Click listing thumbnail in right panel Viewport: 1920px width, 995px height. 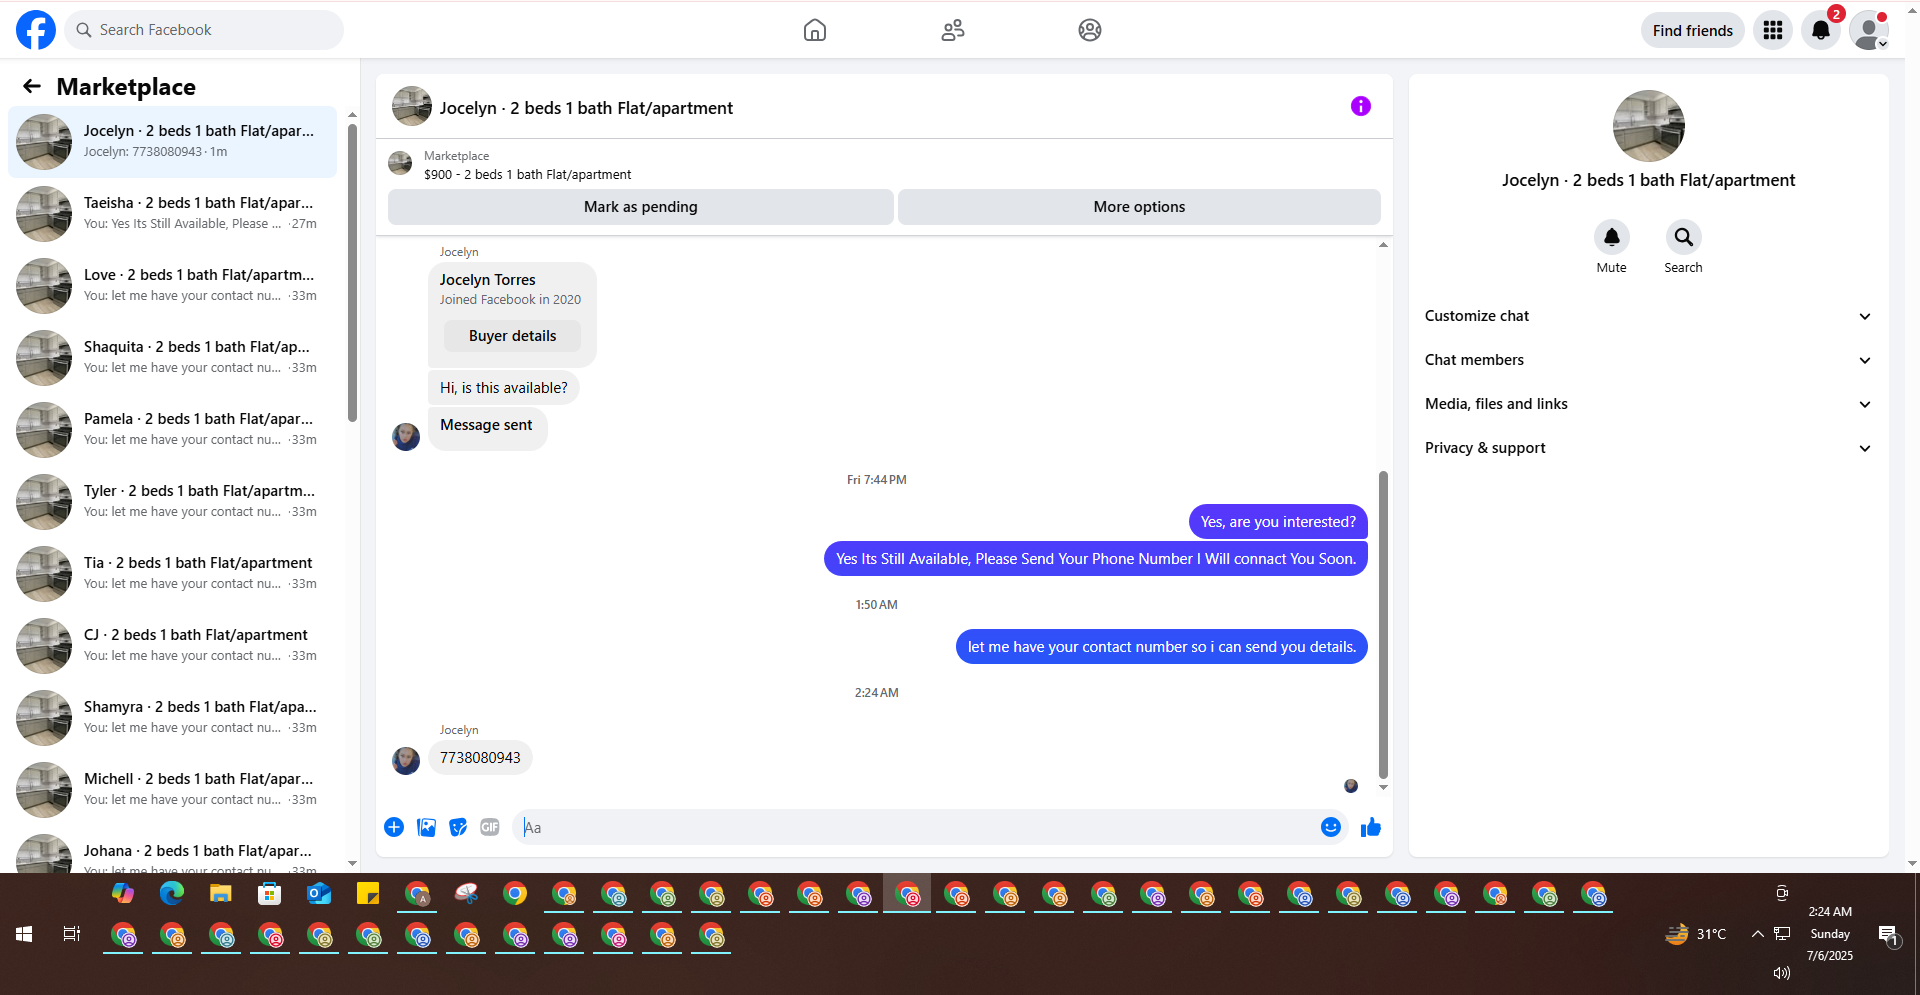[1648, 126]
